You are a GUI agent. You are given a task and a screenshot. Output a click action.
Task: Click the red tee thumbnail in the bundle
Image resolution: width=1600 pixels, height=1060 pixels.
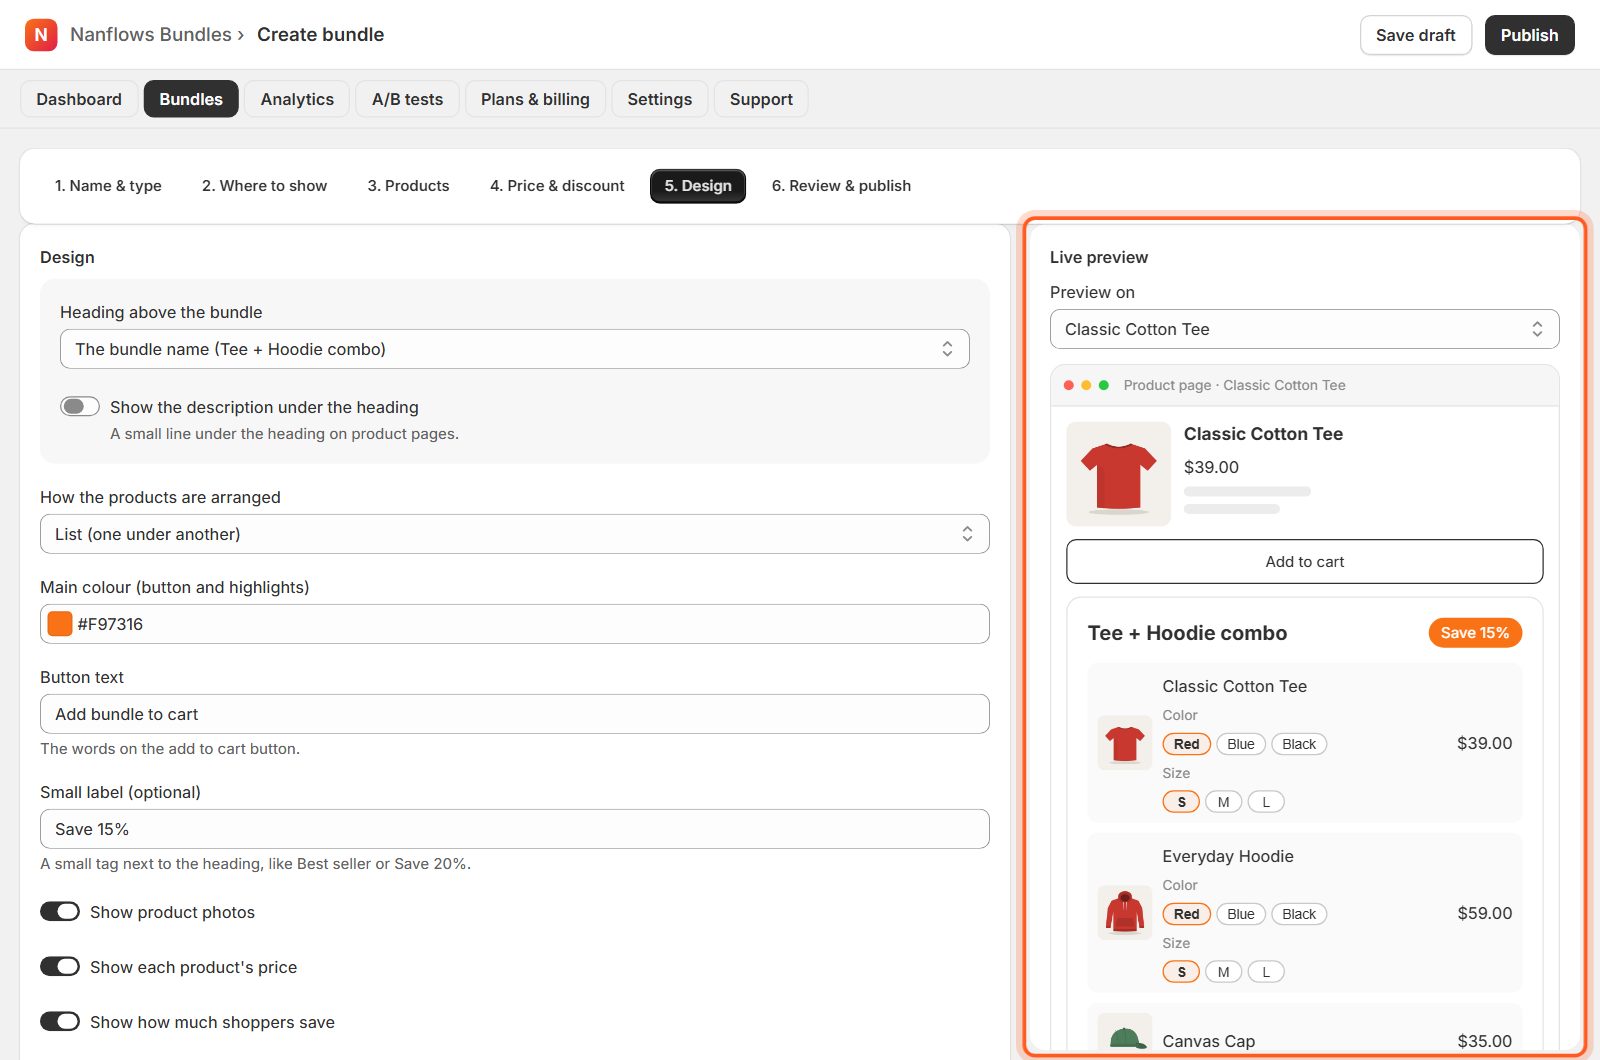pos(1125,743)
